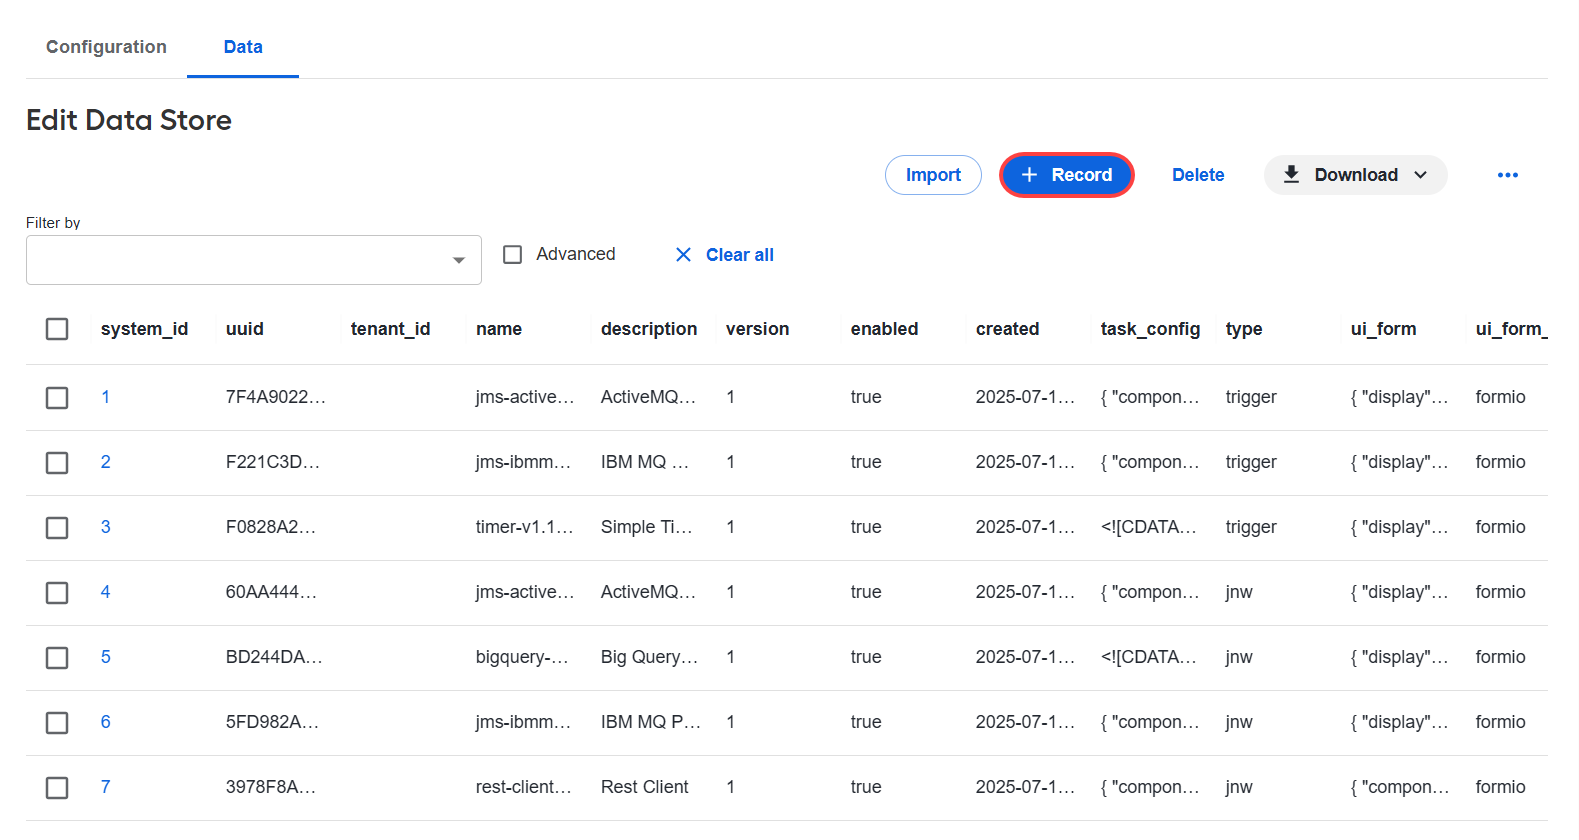1579x840 pixels.
Task: Click the uuid cell 3978F8A…
Action: tap(271, 787)
